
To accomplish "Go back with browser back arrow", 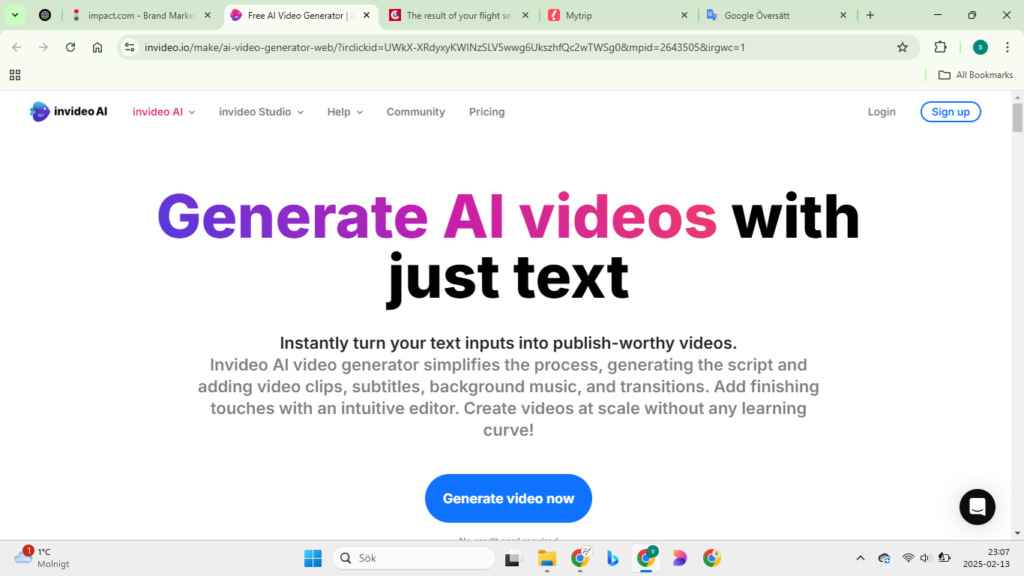I will click(17, 47).
